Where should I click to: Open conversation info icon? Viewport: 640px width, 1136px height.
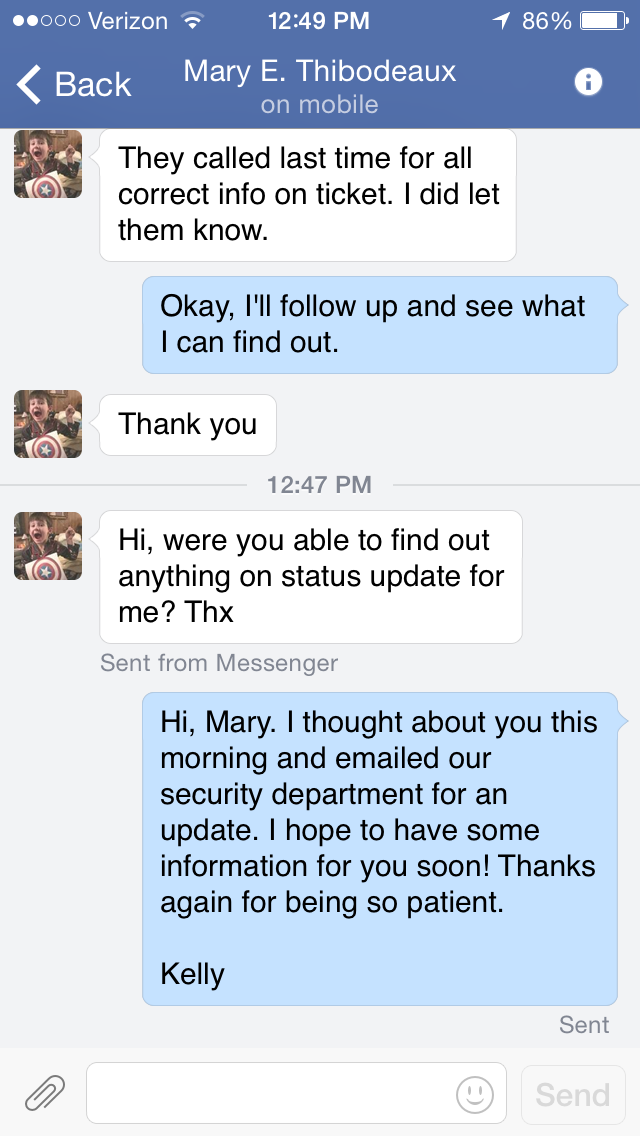pyautogui.click(x=588, y=83)
